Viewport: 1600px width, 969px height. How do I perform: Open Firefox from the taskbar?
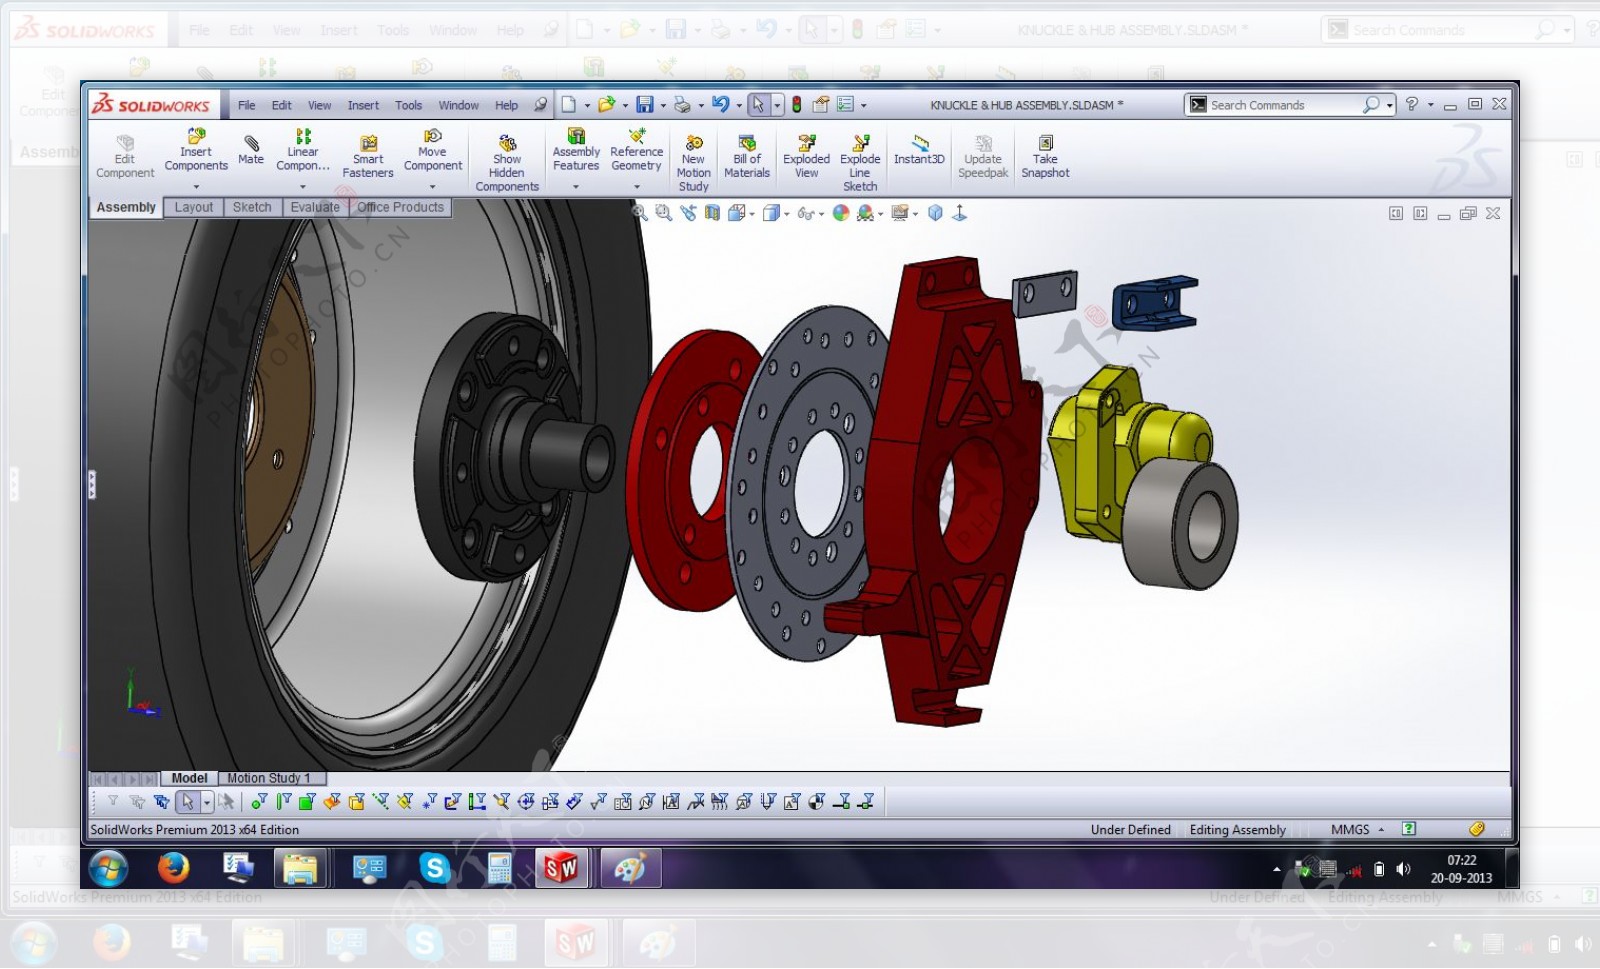(x=173, y=867)
